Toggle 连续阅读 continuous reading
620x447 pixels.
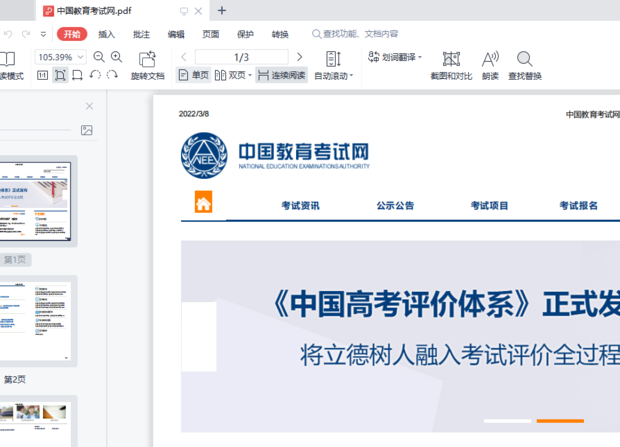[x=282, y=75]
